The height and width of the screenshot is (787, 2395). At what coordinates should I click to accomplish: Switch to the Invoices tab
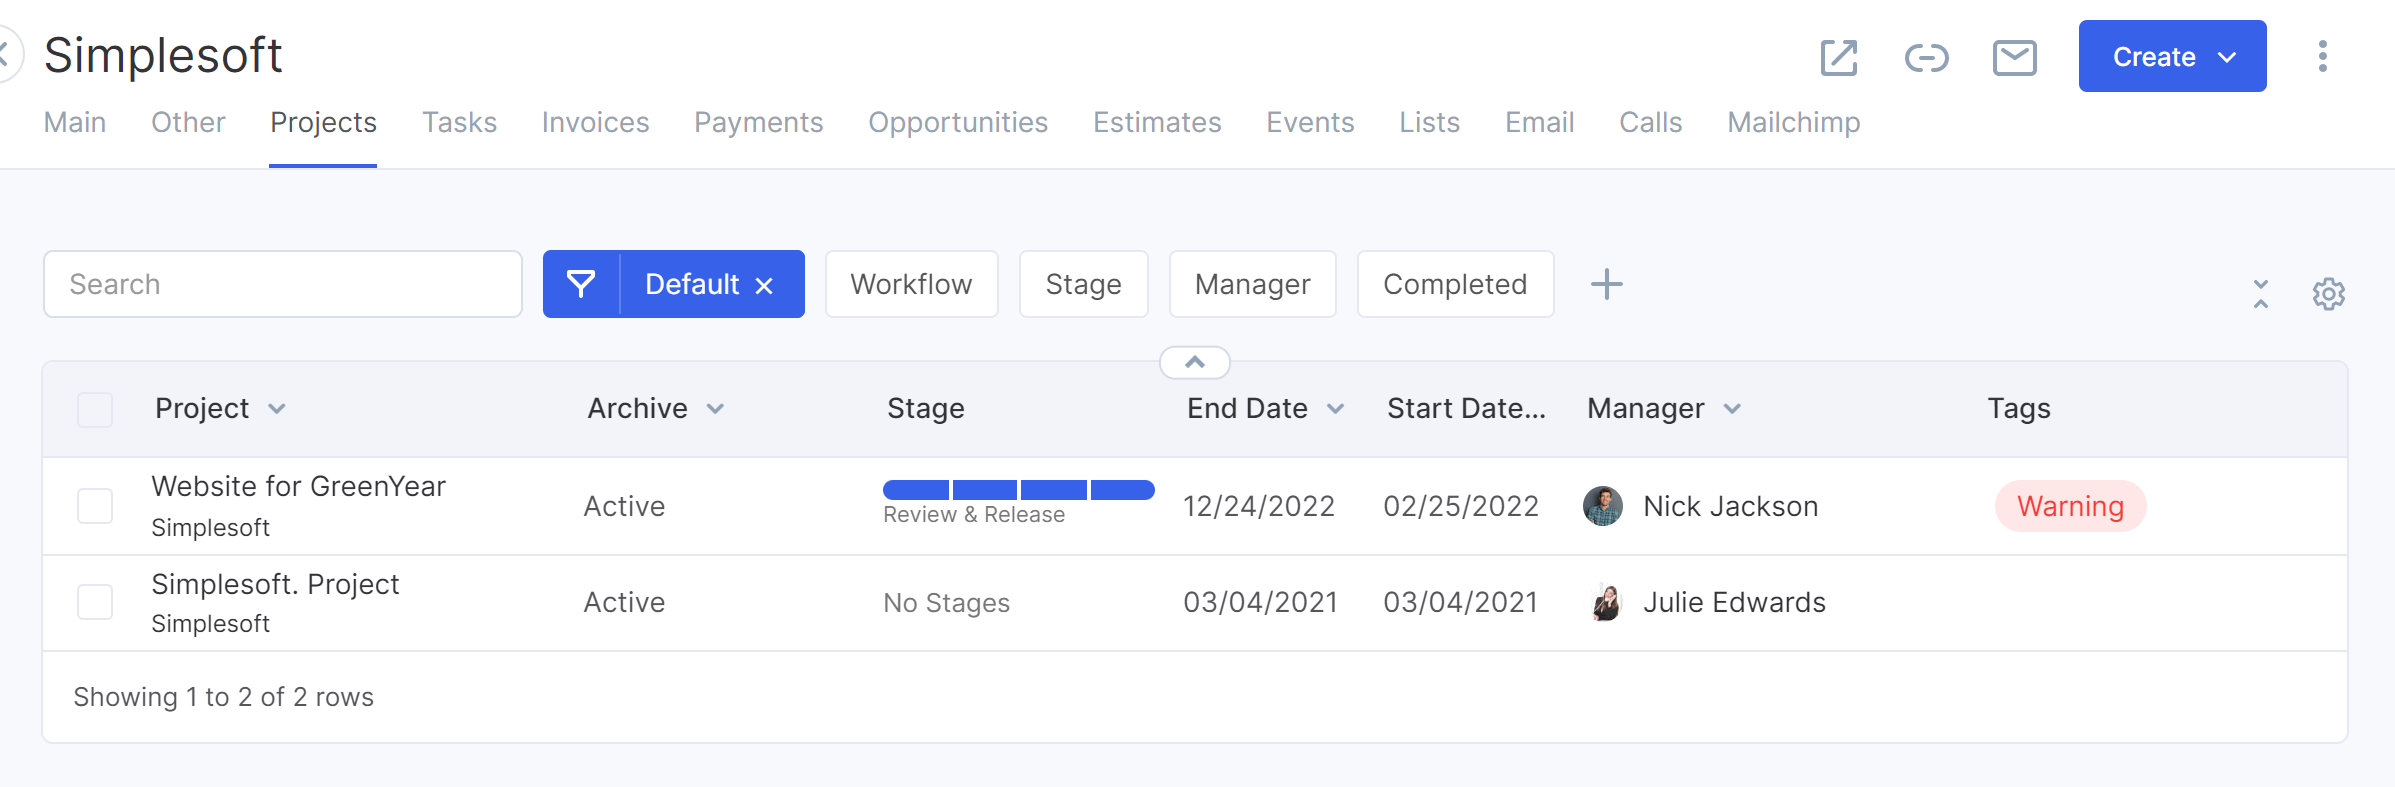click(x=595, y=122)
